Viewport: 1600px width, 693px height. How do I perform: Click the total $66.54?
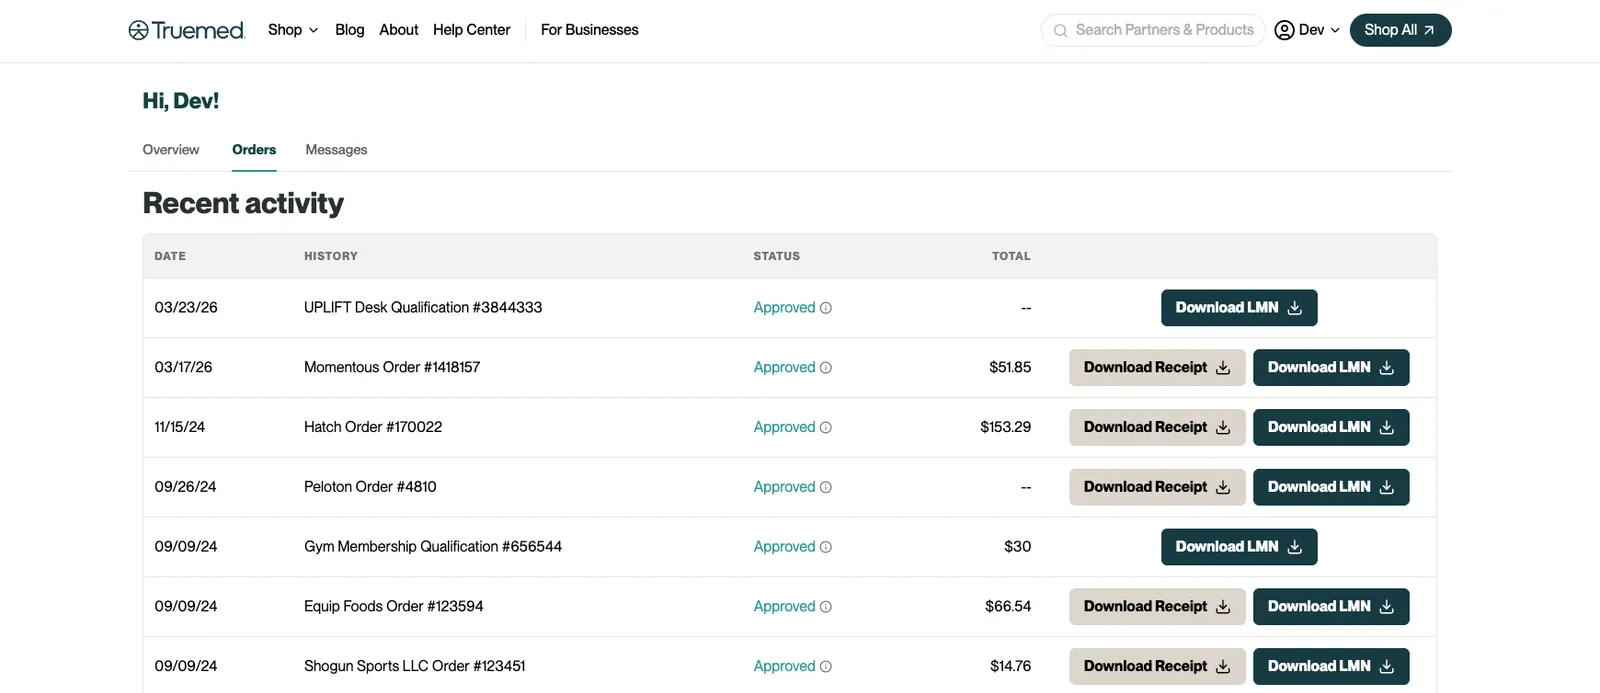1008,607
